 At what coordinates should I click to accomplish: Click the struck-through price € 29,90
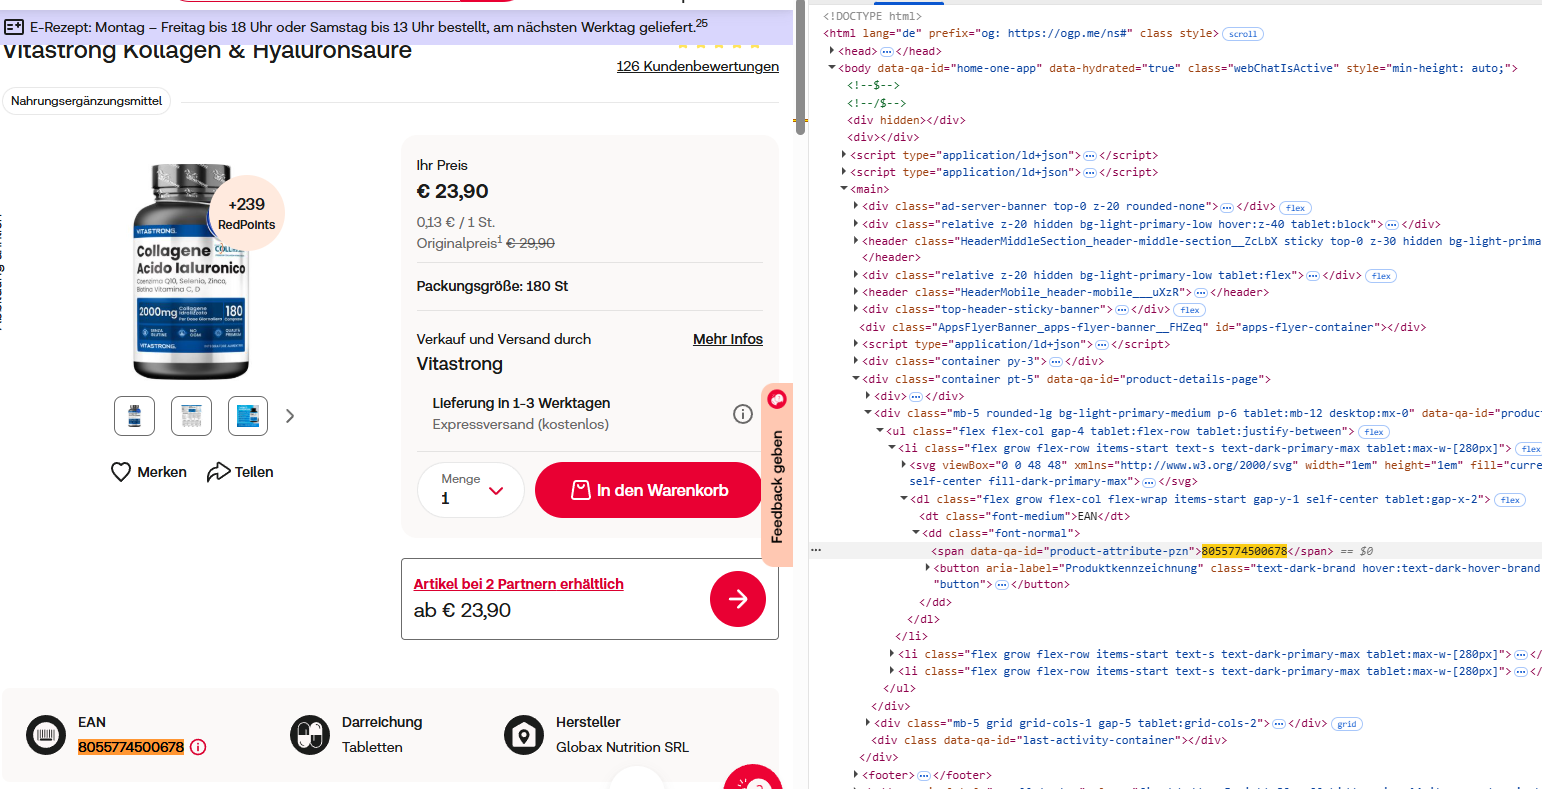click(530, 243)
